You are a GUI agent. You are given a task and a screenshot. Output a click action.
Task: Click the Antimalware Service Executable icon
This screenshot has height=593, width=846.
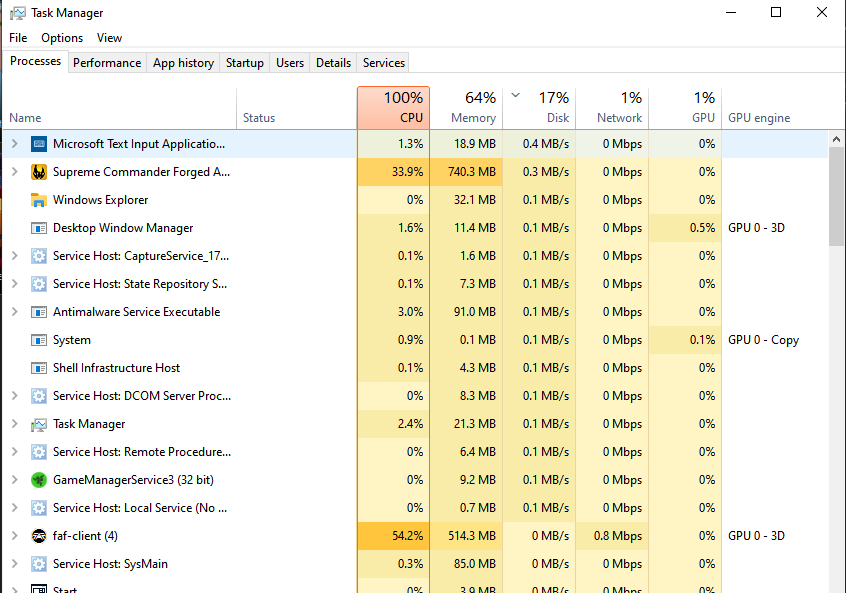click(x=39, y=312)
